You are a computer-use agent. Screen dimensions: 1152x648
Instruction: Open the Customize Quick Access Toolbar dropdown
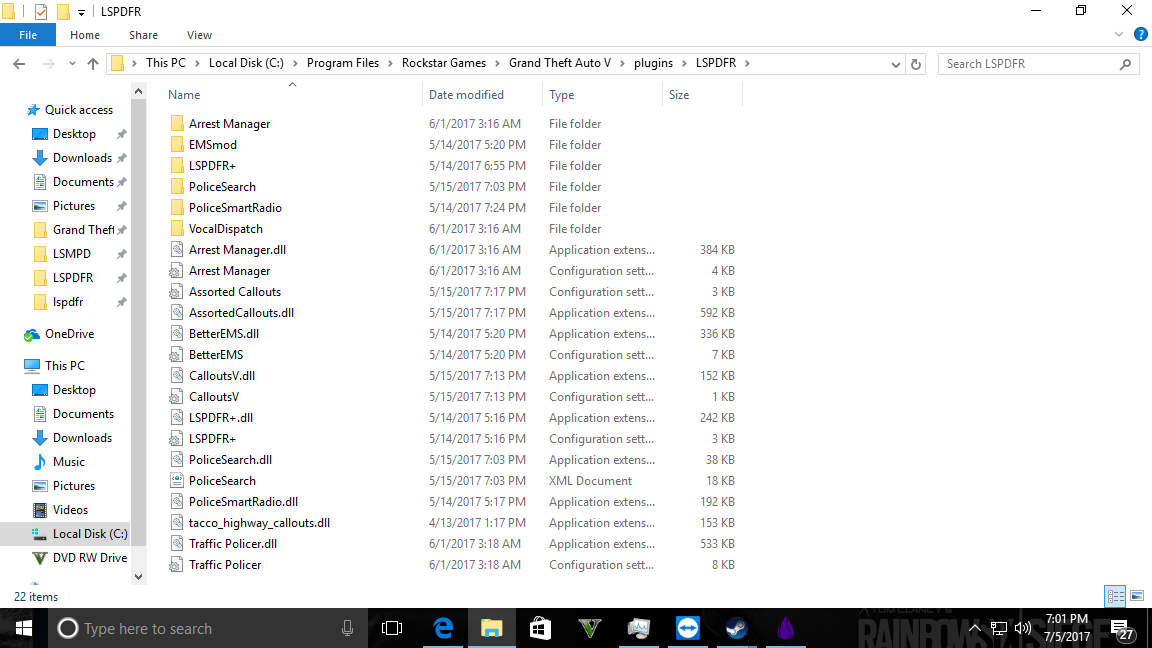[x=82, y=12]
